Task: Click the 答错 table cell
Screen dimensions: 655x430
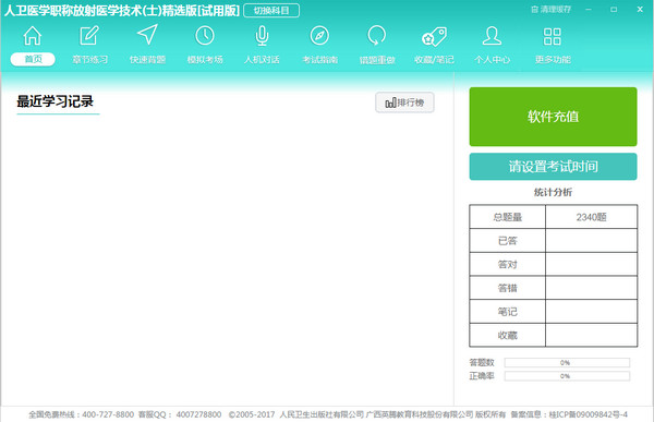Action: pos(507,288)
